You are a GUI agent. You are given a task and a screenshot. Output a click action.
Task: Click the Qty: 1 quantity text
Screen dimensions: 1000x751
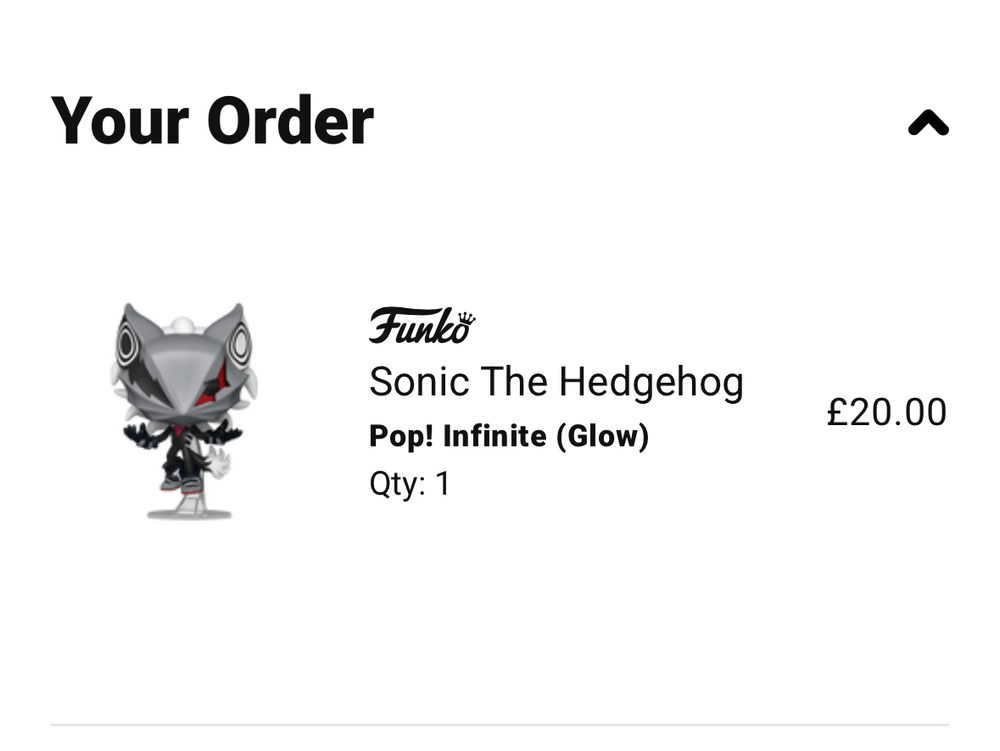410,484
